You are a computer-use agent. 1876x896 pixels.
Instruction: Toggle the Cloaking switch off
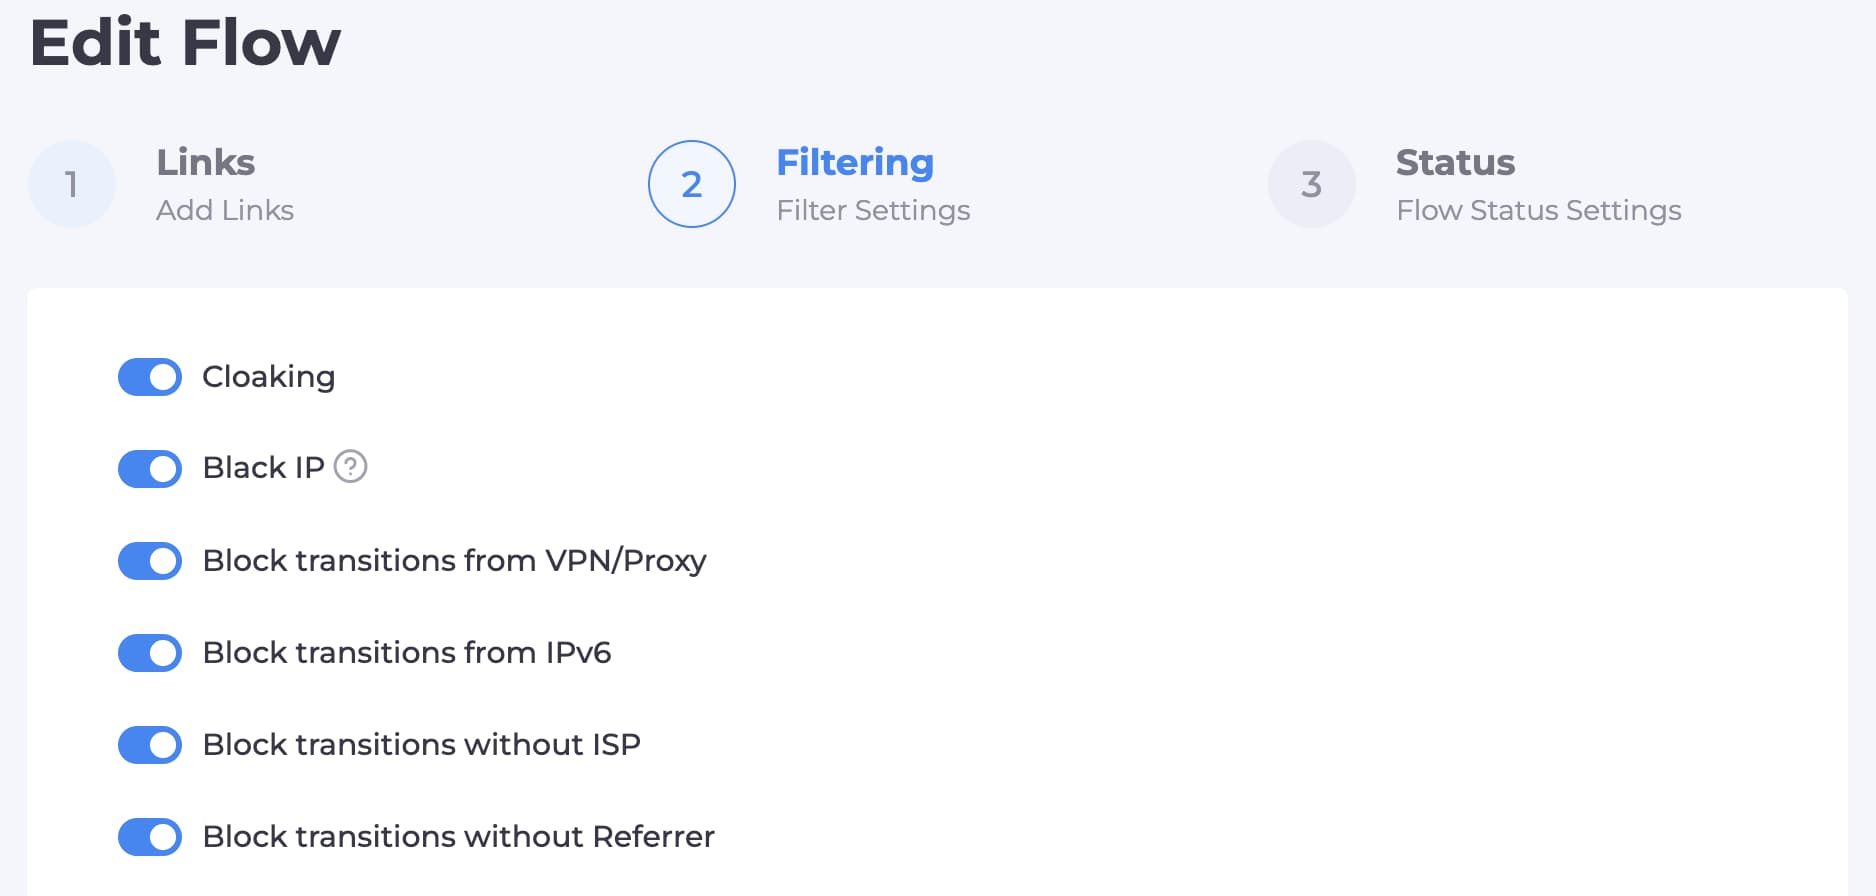pyautogui.click(x=150, y=377)
